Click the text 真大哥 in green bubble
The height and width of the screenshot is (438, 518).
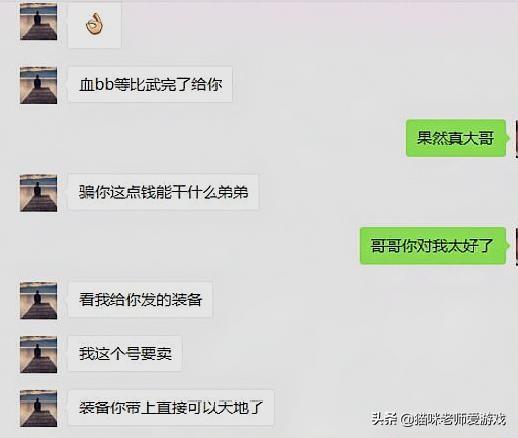471,138
